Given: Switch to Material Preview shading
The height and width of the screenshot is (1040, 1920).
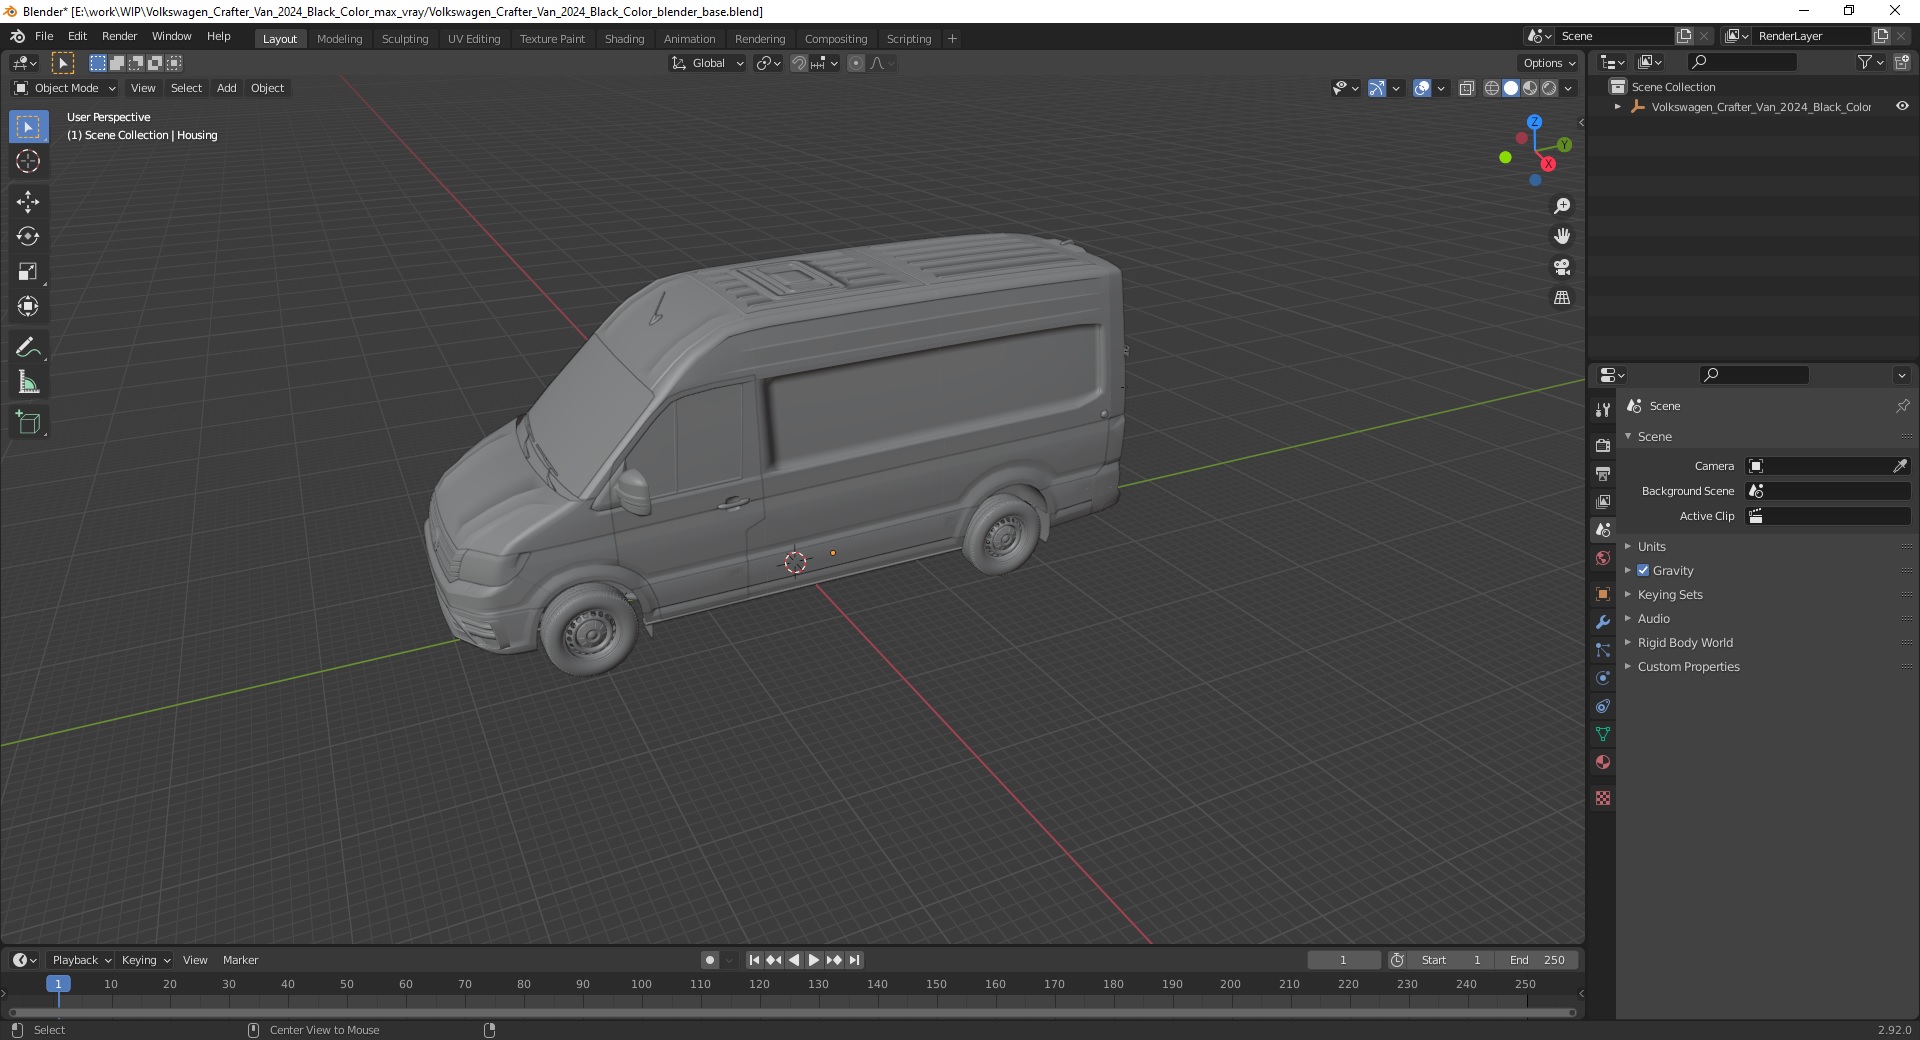Looking at the screenshot, I should [1530, 88].
